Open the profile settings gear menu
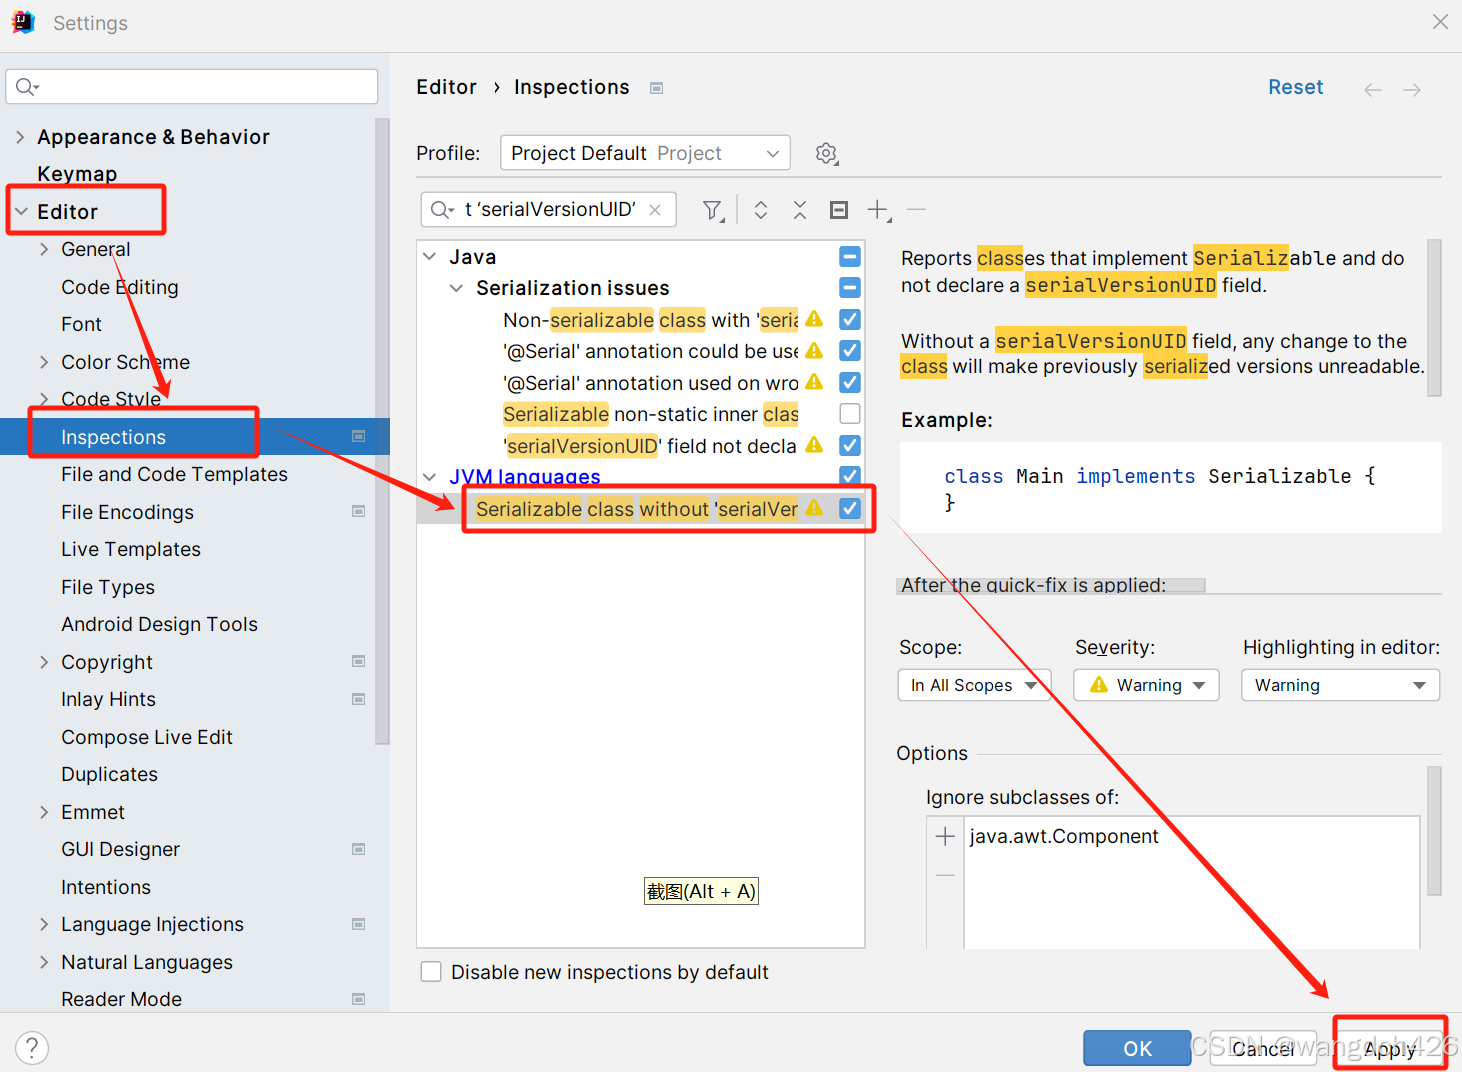Image resolution: width=1462 pixels, height=1072 pixels. [826, 153]
